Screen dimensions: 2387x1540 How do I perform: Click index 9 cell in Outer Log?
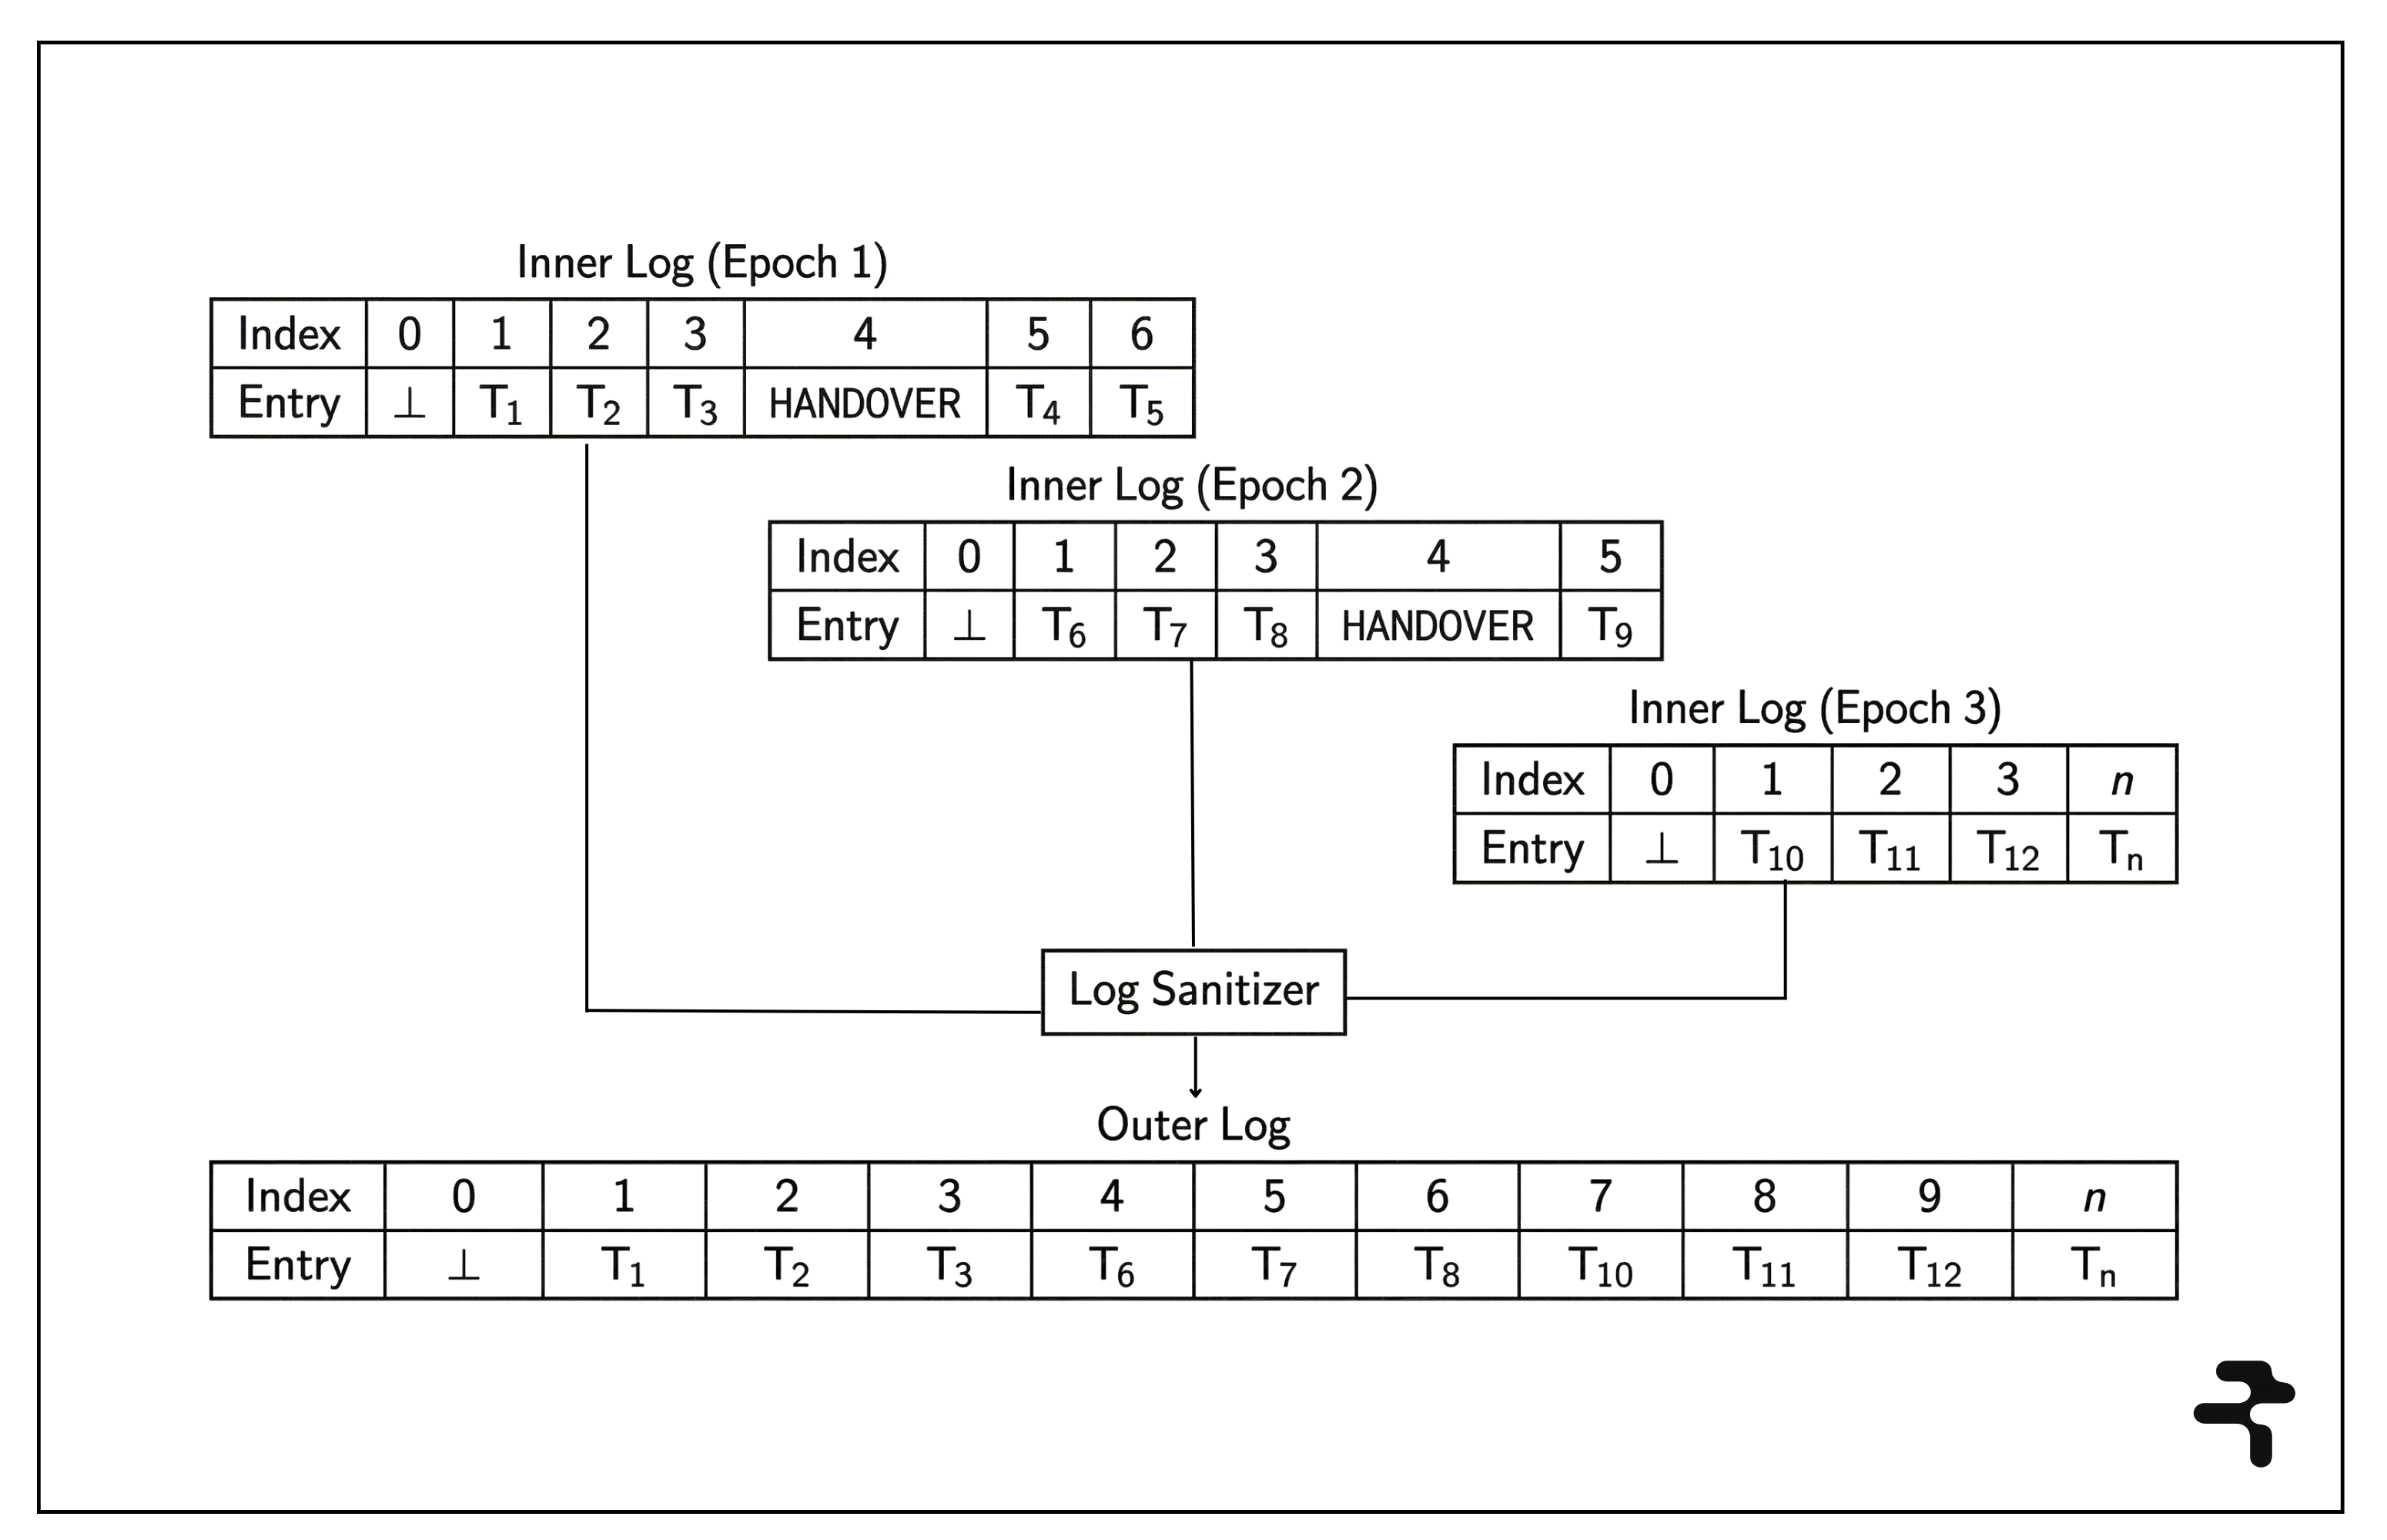click(x=1929, y=1196)
